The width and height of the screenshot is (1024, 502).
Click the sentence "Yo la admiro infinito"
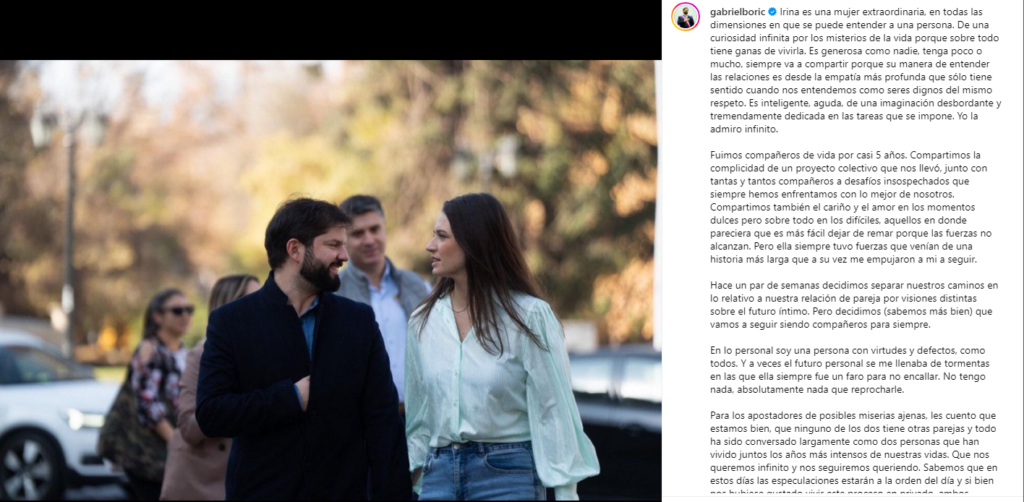pyautogui.click(x=851, y=123)
